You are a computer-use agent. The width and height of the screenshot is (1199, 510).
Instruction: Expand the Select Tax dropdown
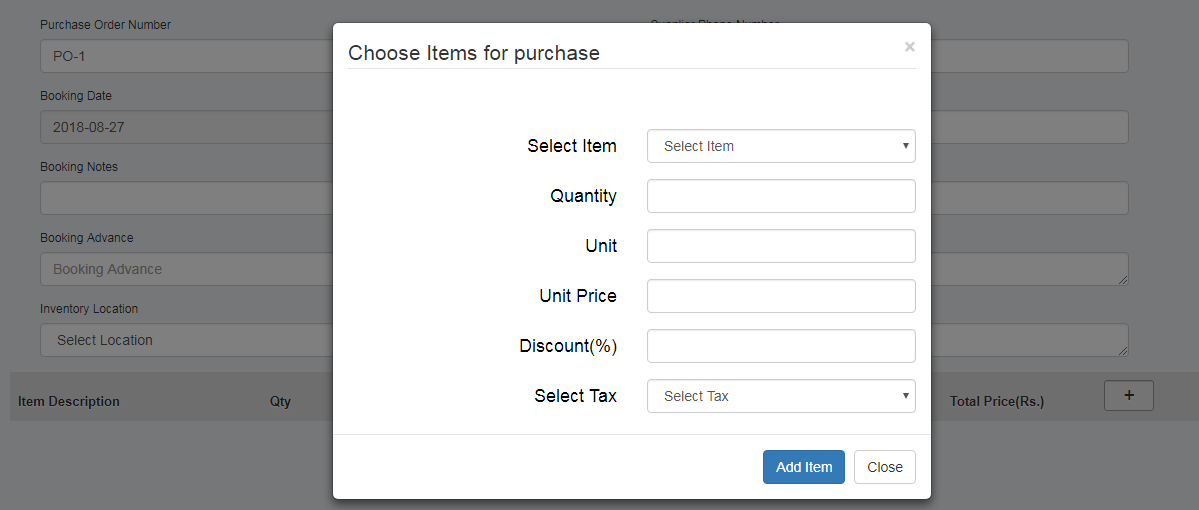(x=781, y=396)
